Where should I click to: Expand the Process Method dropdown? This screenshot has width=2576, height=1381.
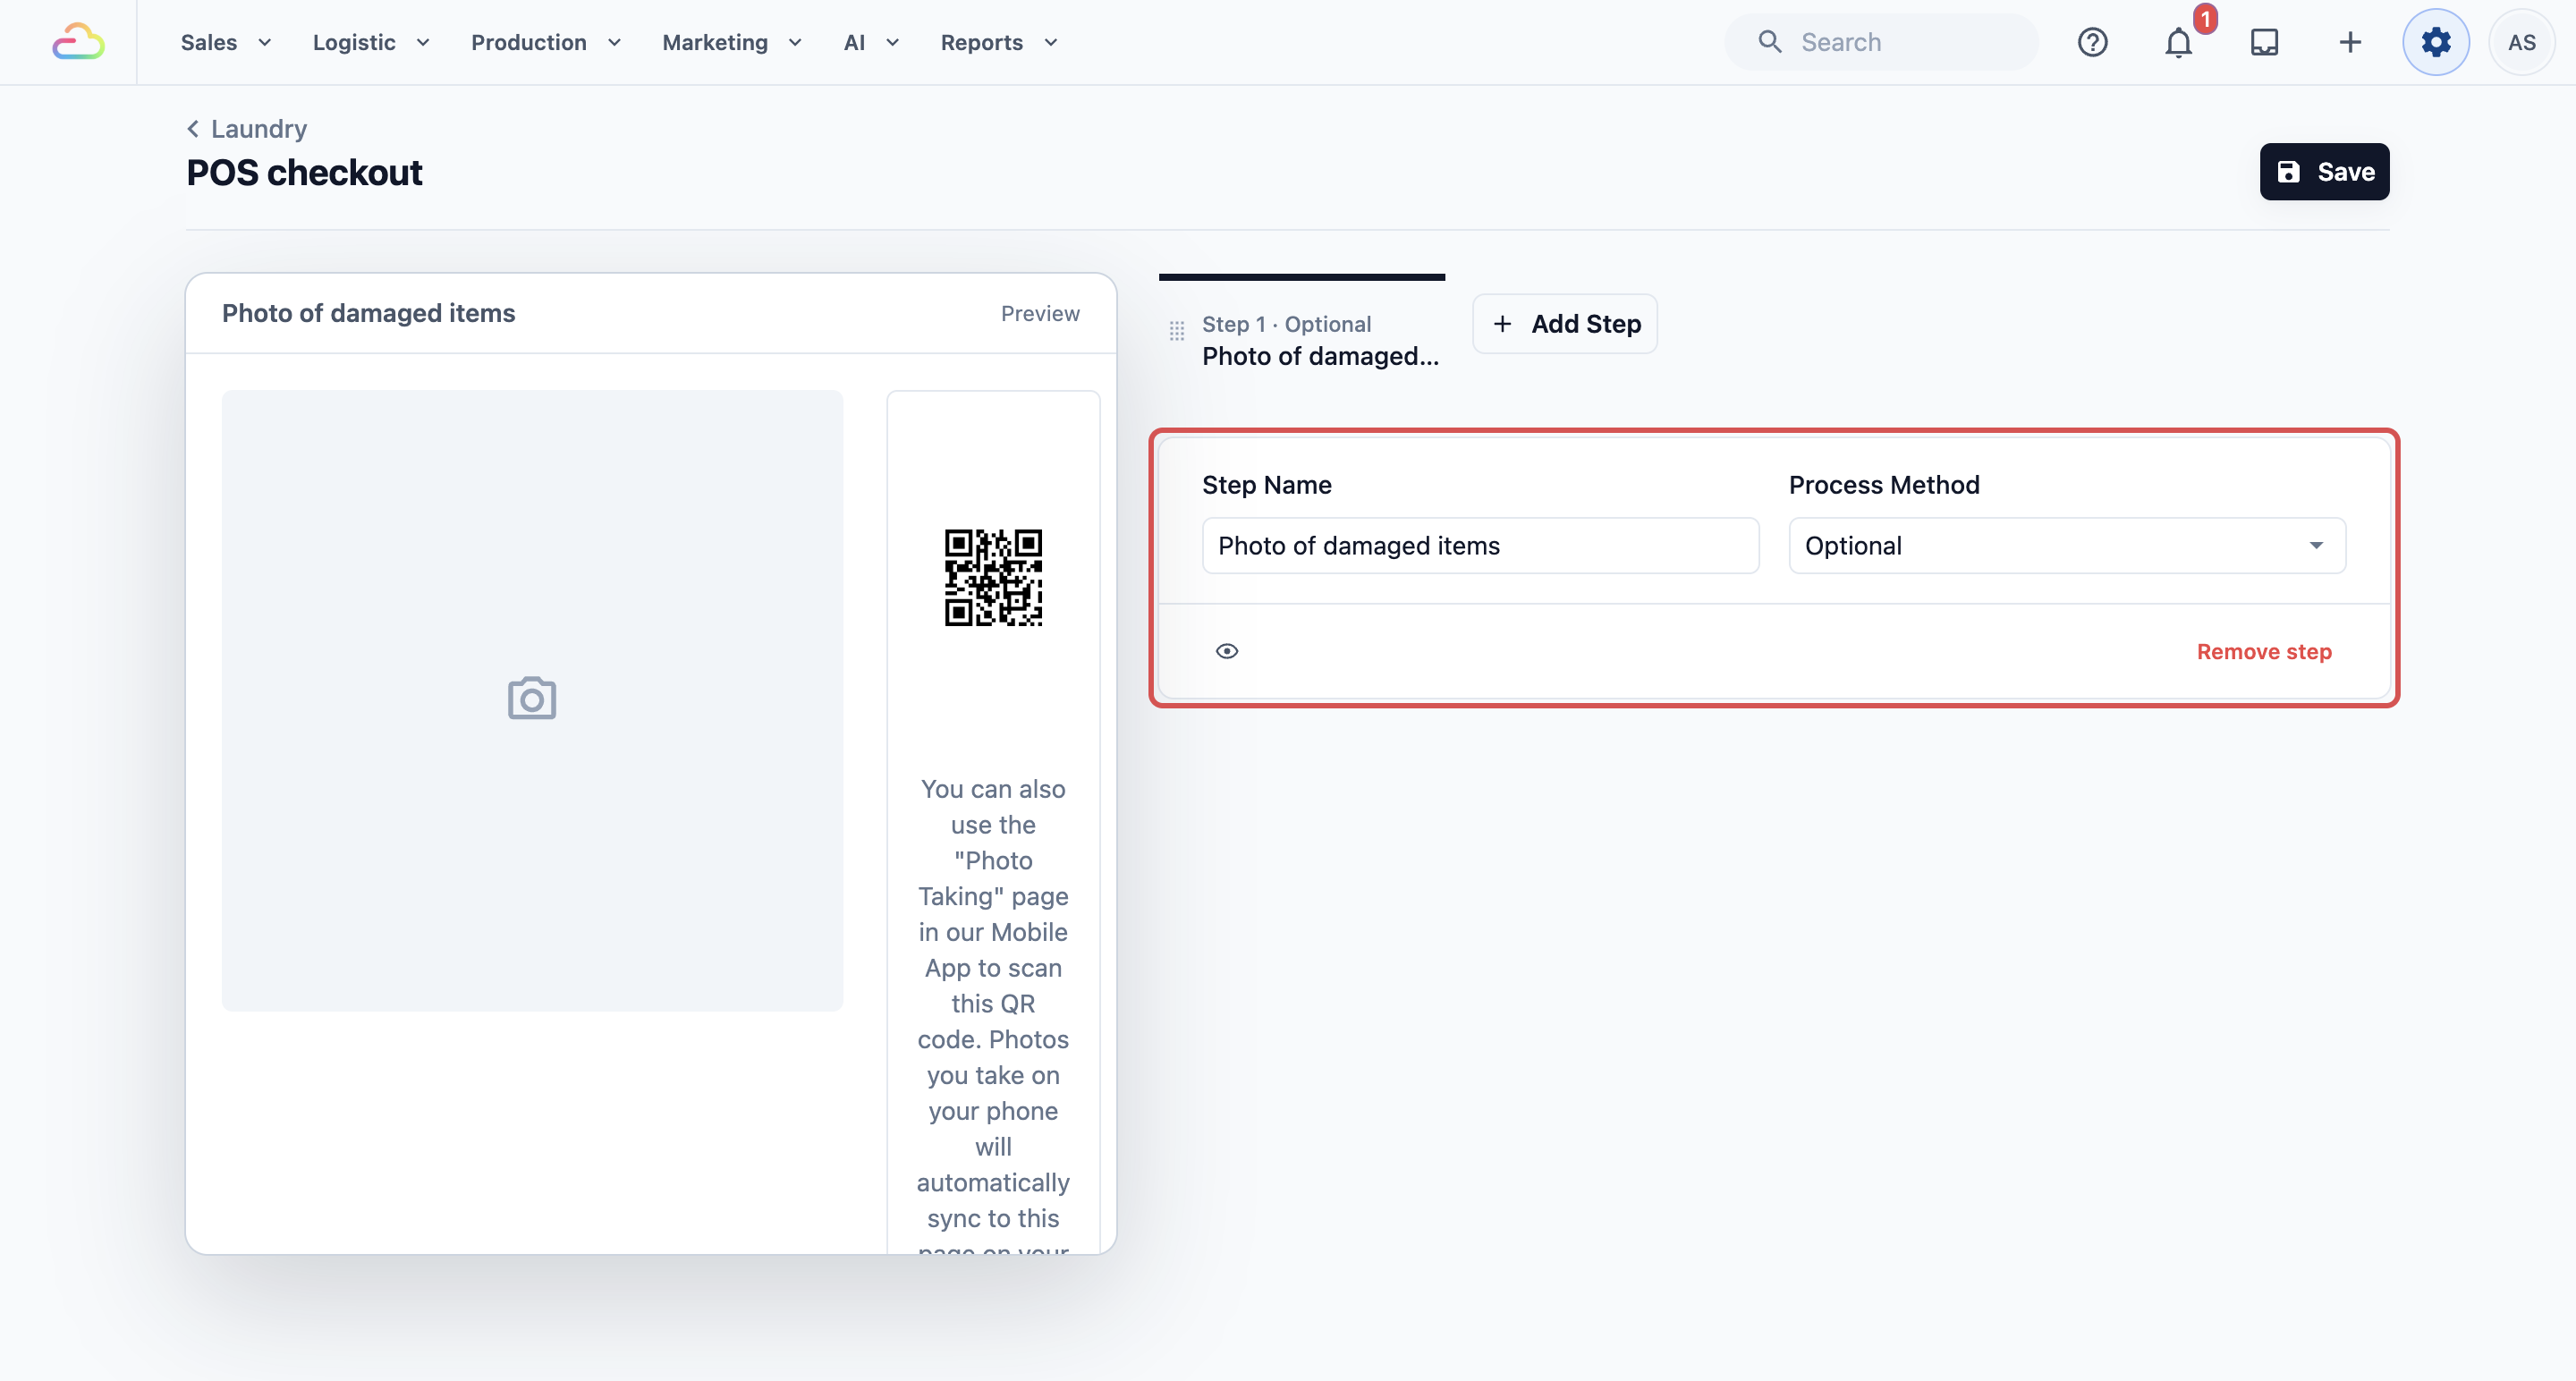coord(2067,545)
